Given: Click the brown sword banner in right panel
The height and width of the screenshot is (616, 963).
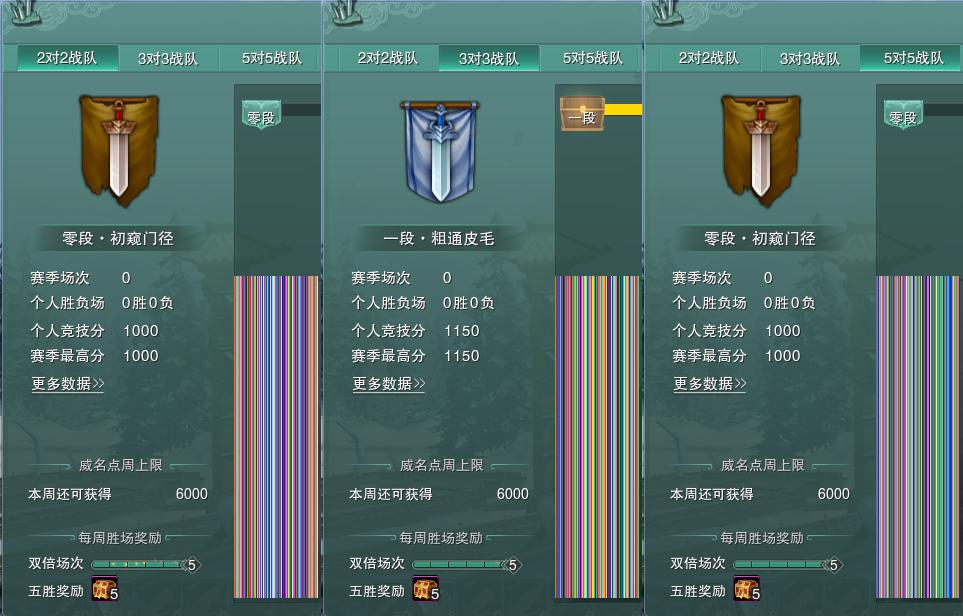Looking at the screenshot, I should 760,150.
